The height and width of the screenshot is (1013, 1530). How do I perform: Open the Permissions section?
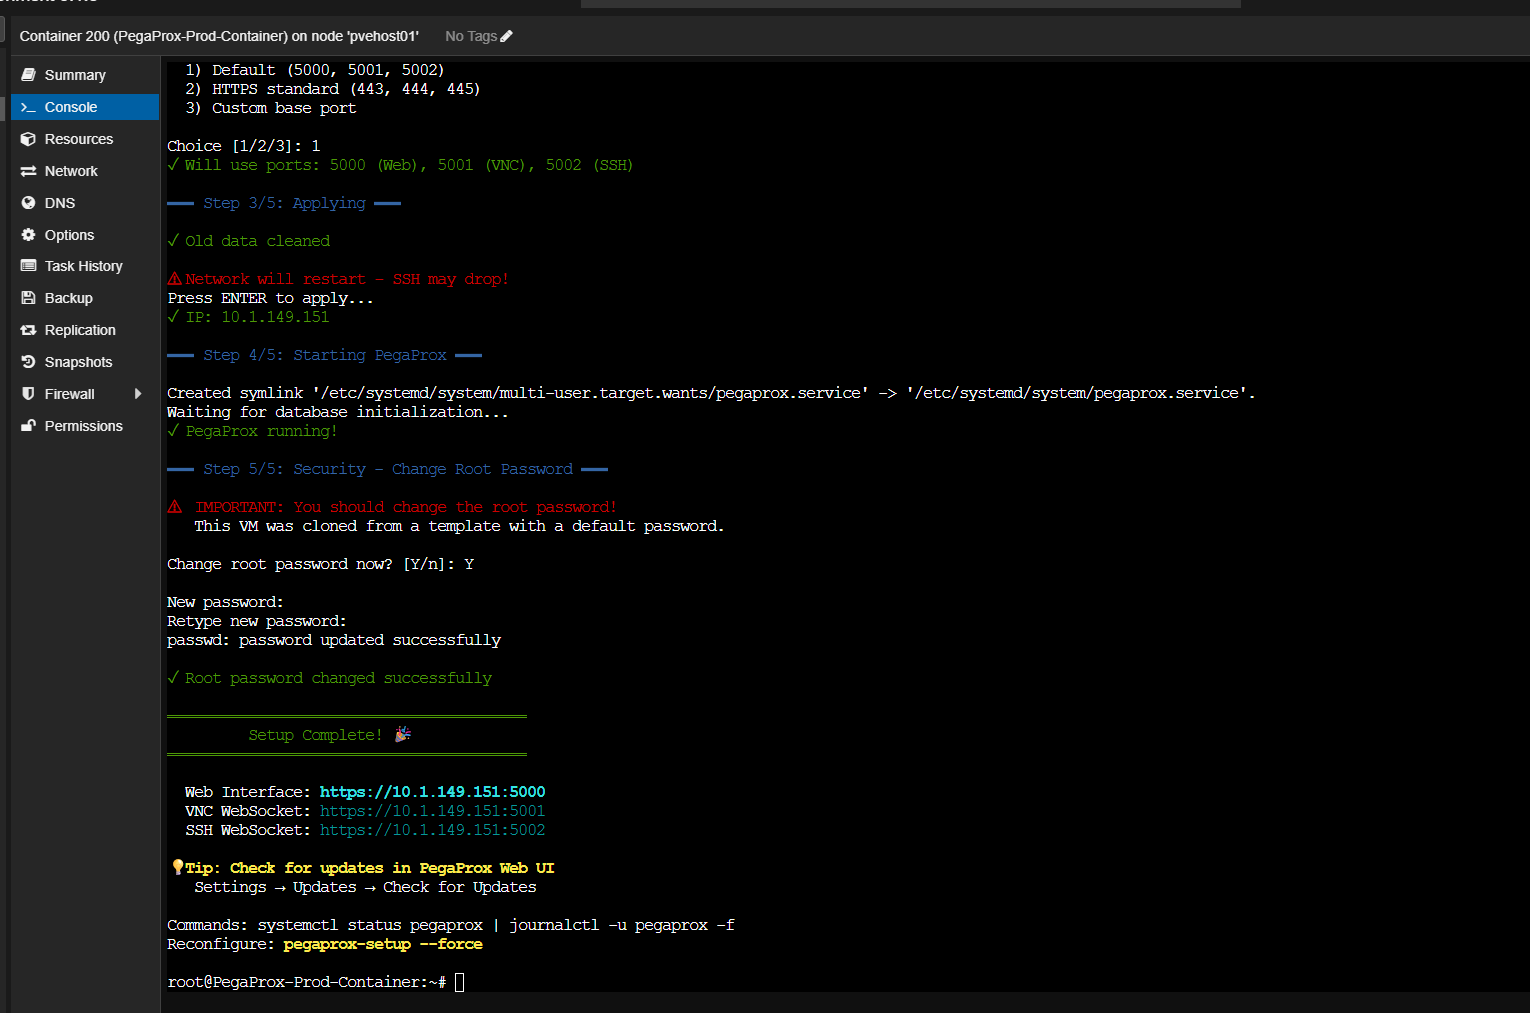(83, 426)
